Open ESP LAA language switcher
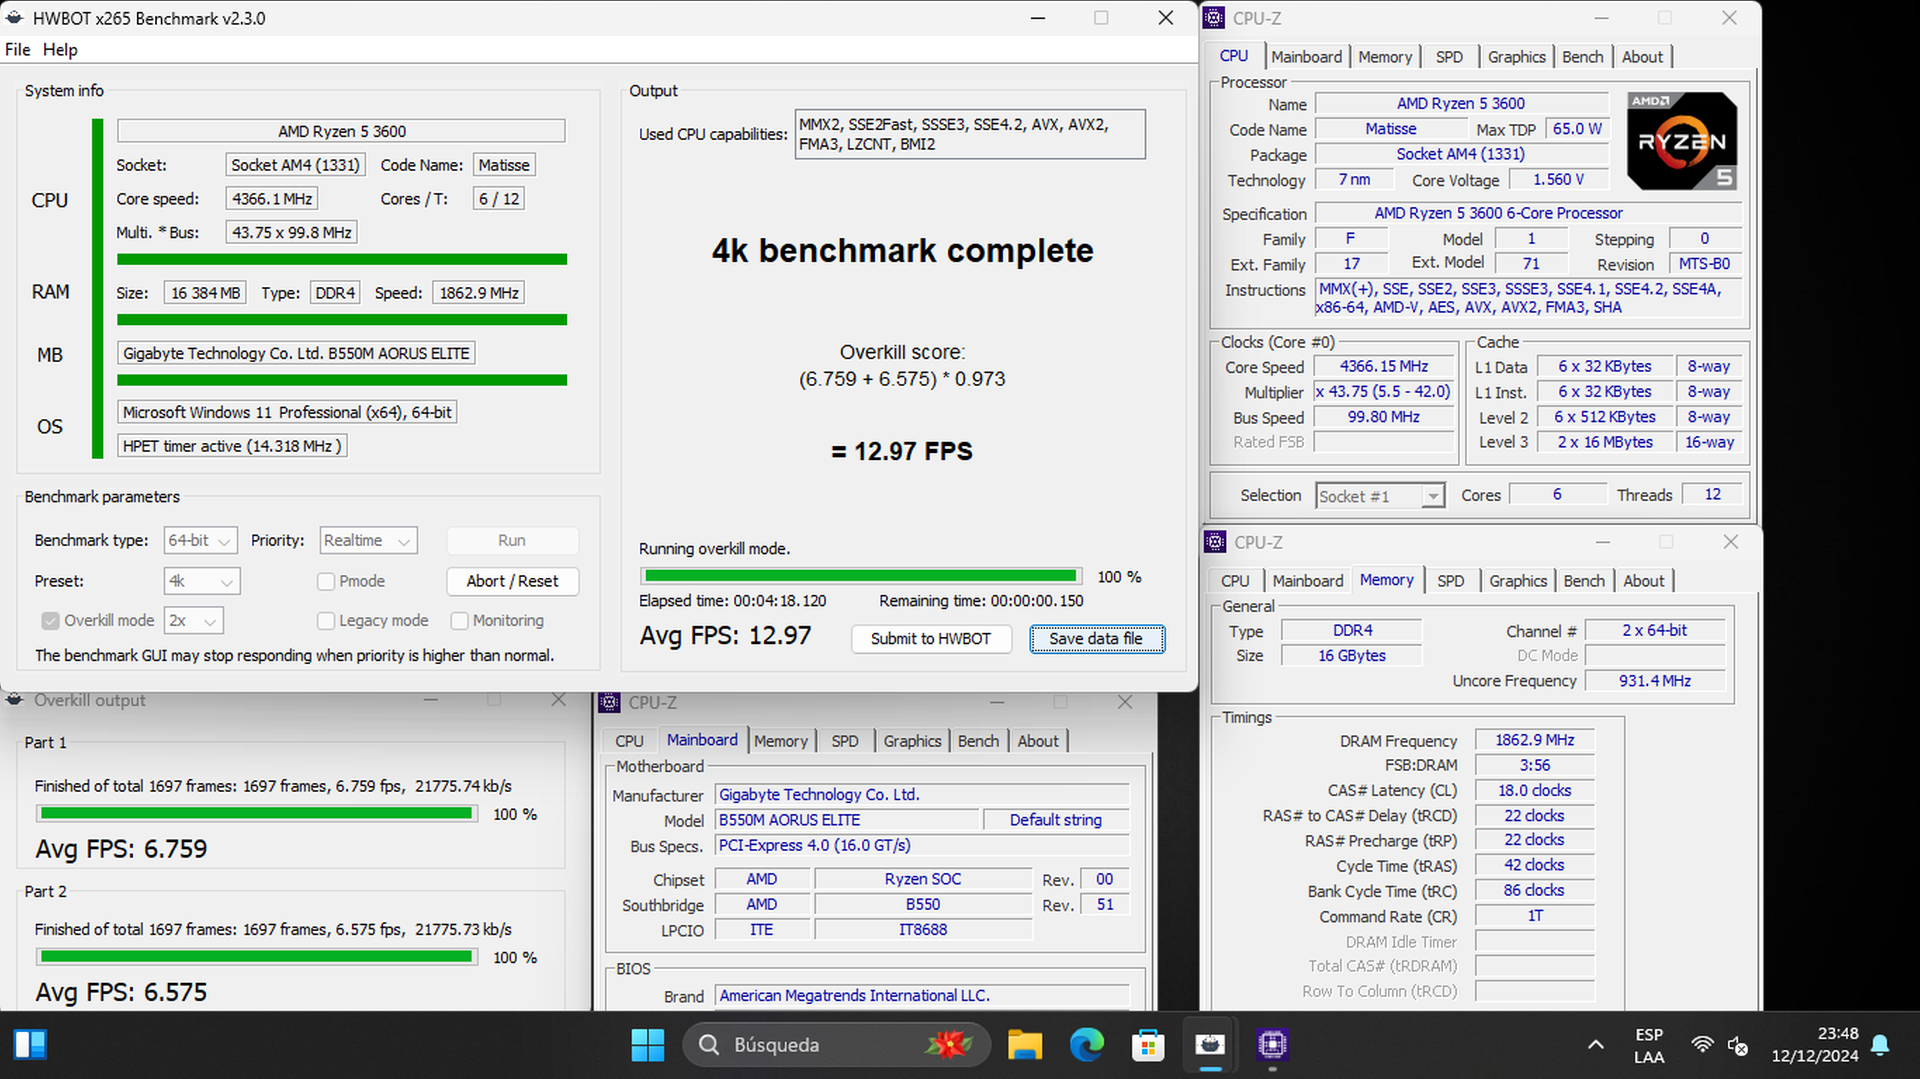The width and height of the screenshot is (1920, 1079). point(1649,1045)
